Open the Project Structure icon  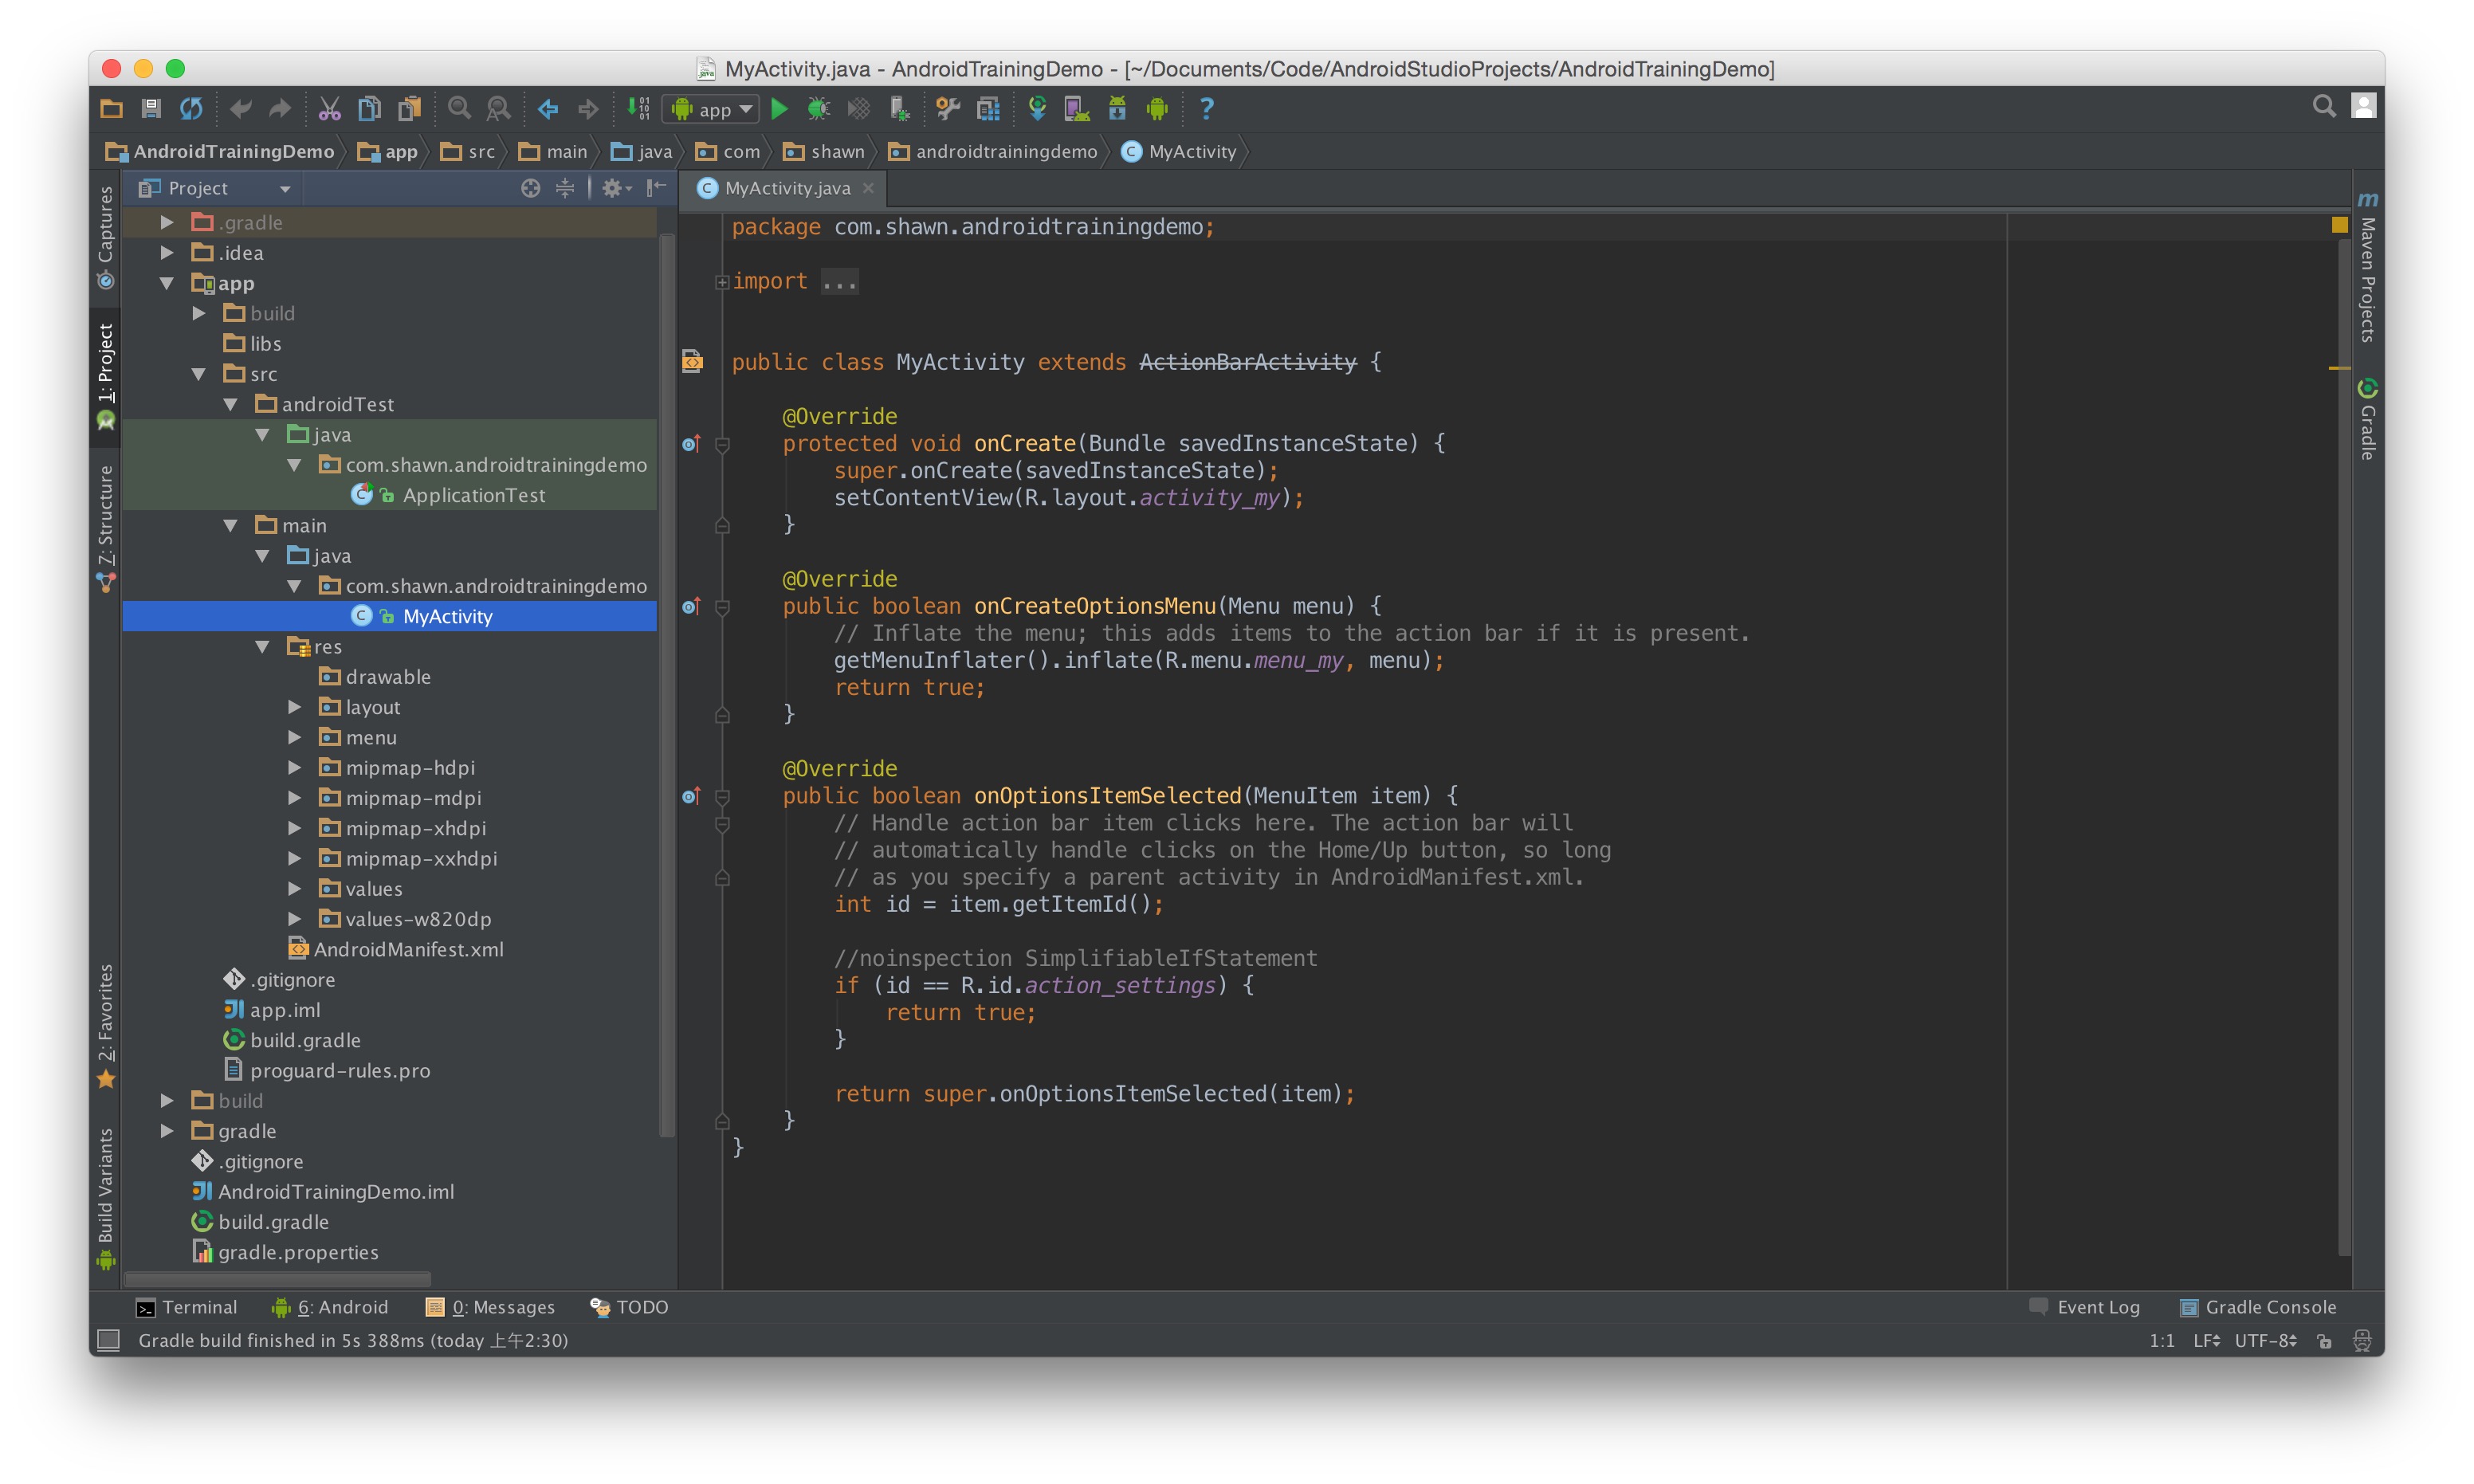tap(988, 109)
